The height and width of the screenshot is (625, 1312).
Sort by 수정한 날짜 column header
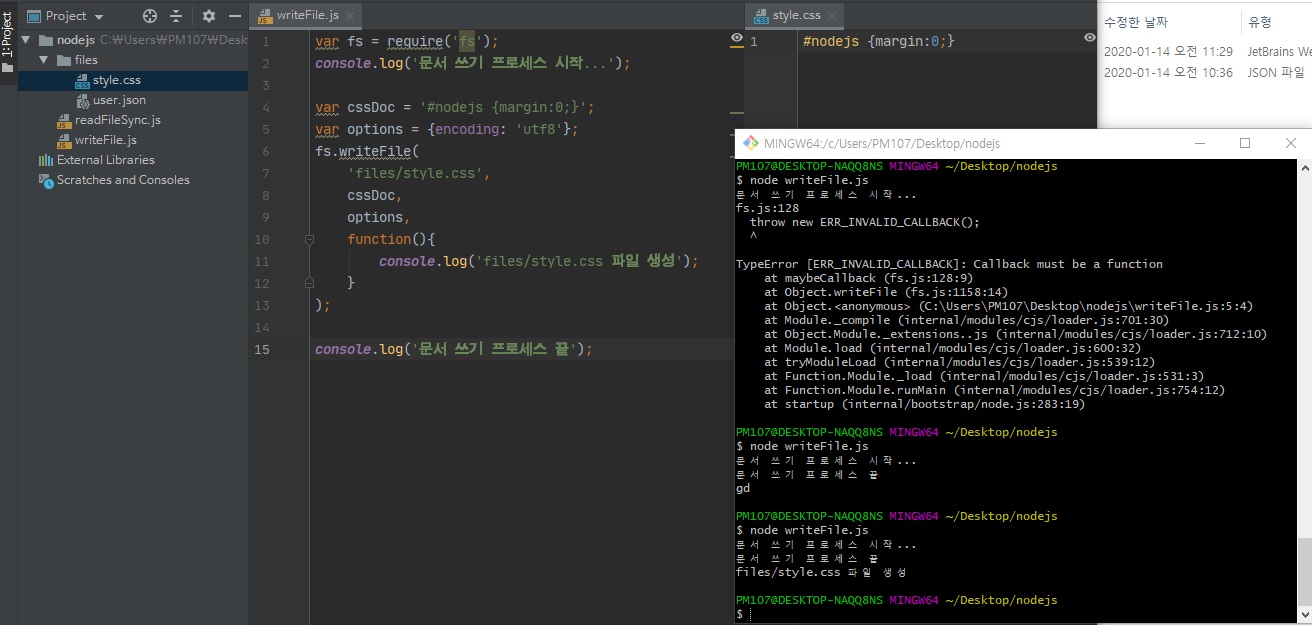click(x=1135, y=22)
